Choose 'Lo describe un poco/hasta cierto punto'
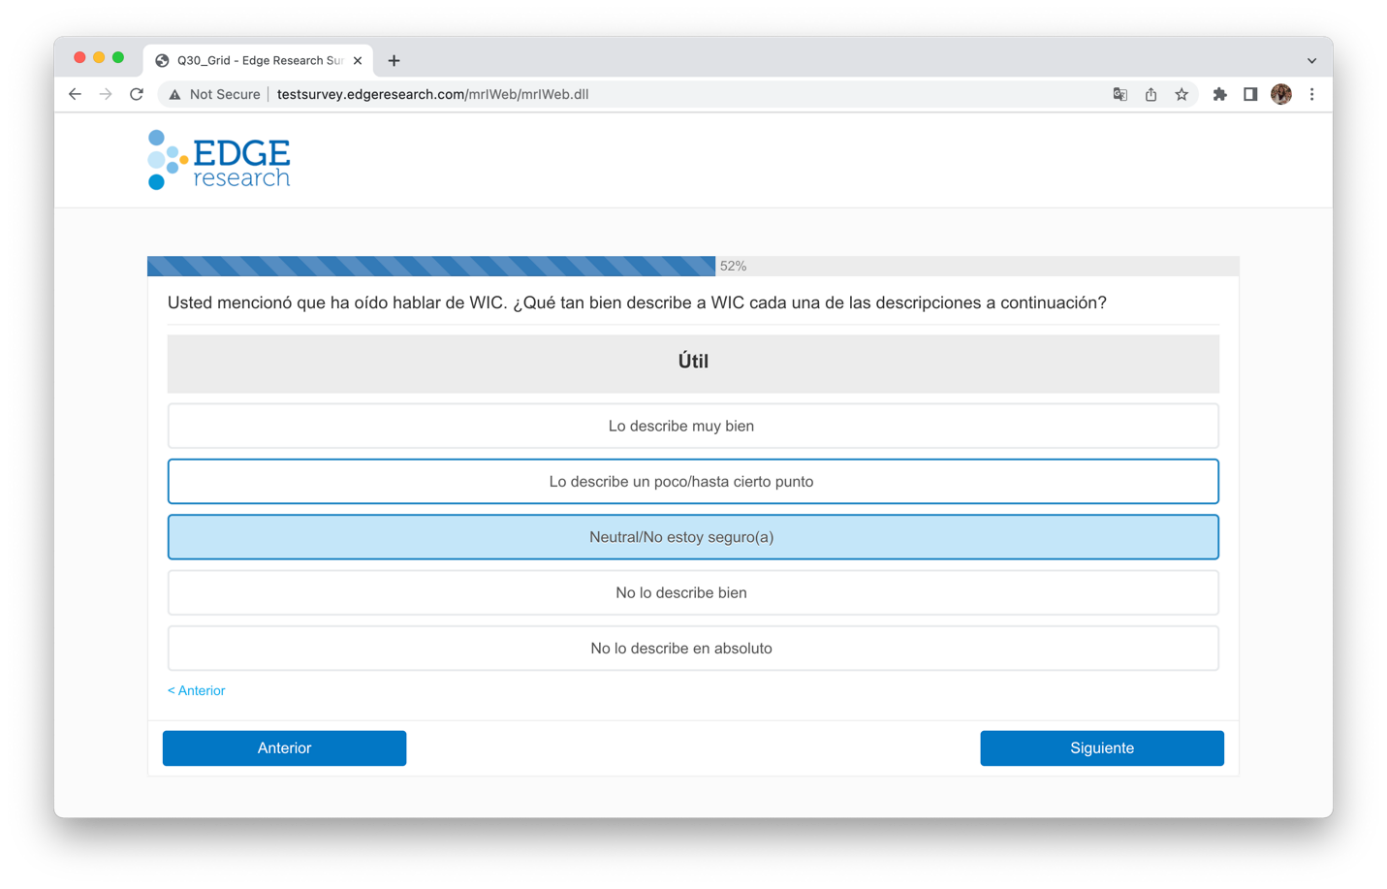The height and width of the screenshot is (889, 1387). click(693, 482)
